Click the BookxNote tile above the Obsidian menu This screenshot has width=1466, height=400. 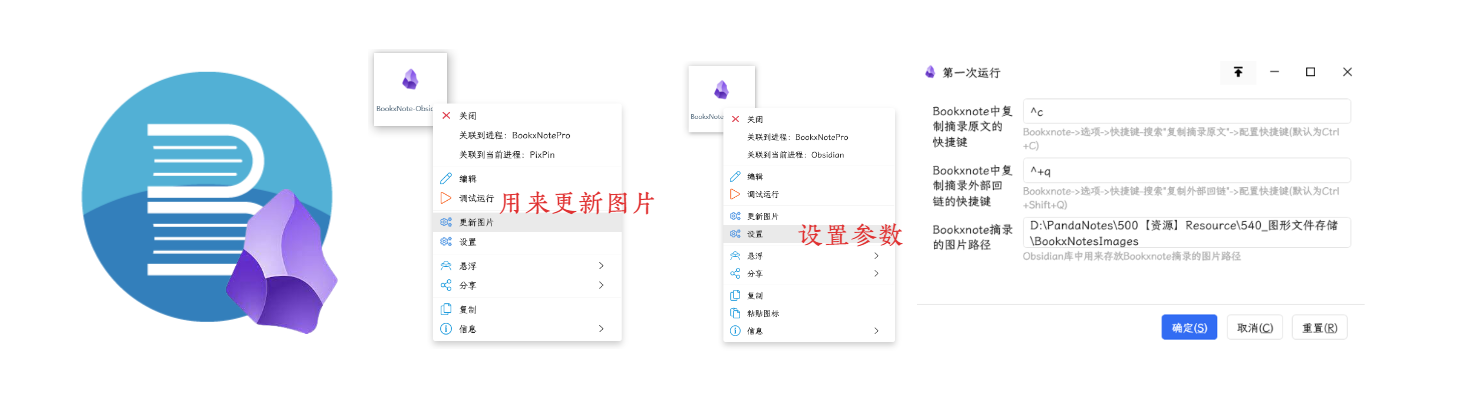tap(721, 99)
